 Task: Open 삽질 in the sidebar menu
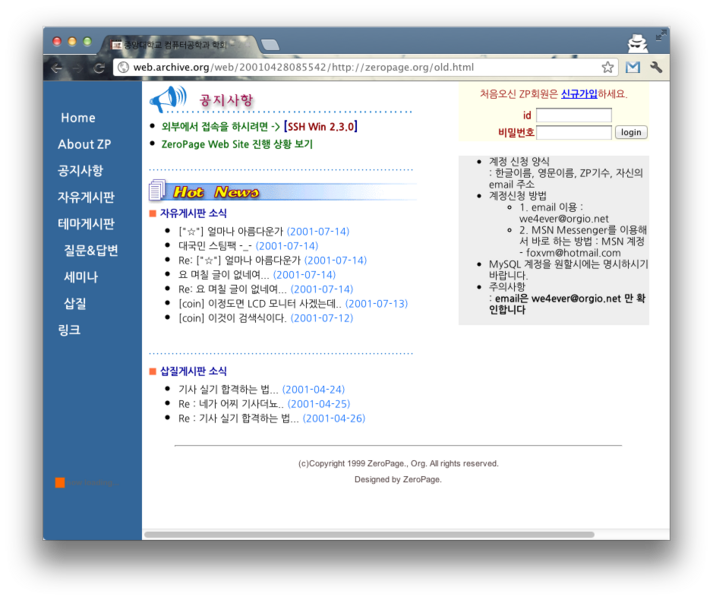[75, 303]
